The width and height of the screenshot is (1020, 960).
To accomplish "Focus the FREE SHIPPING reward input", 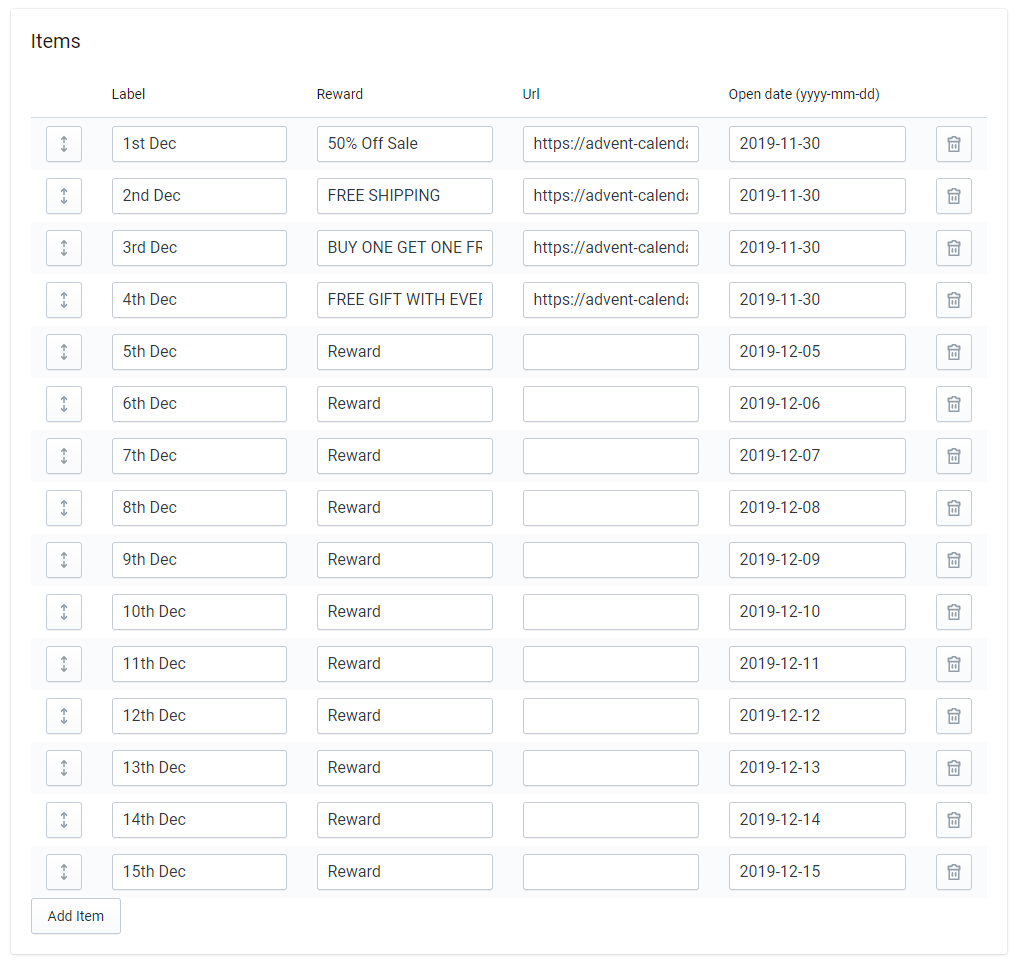I will [404, 196].
